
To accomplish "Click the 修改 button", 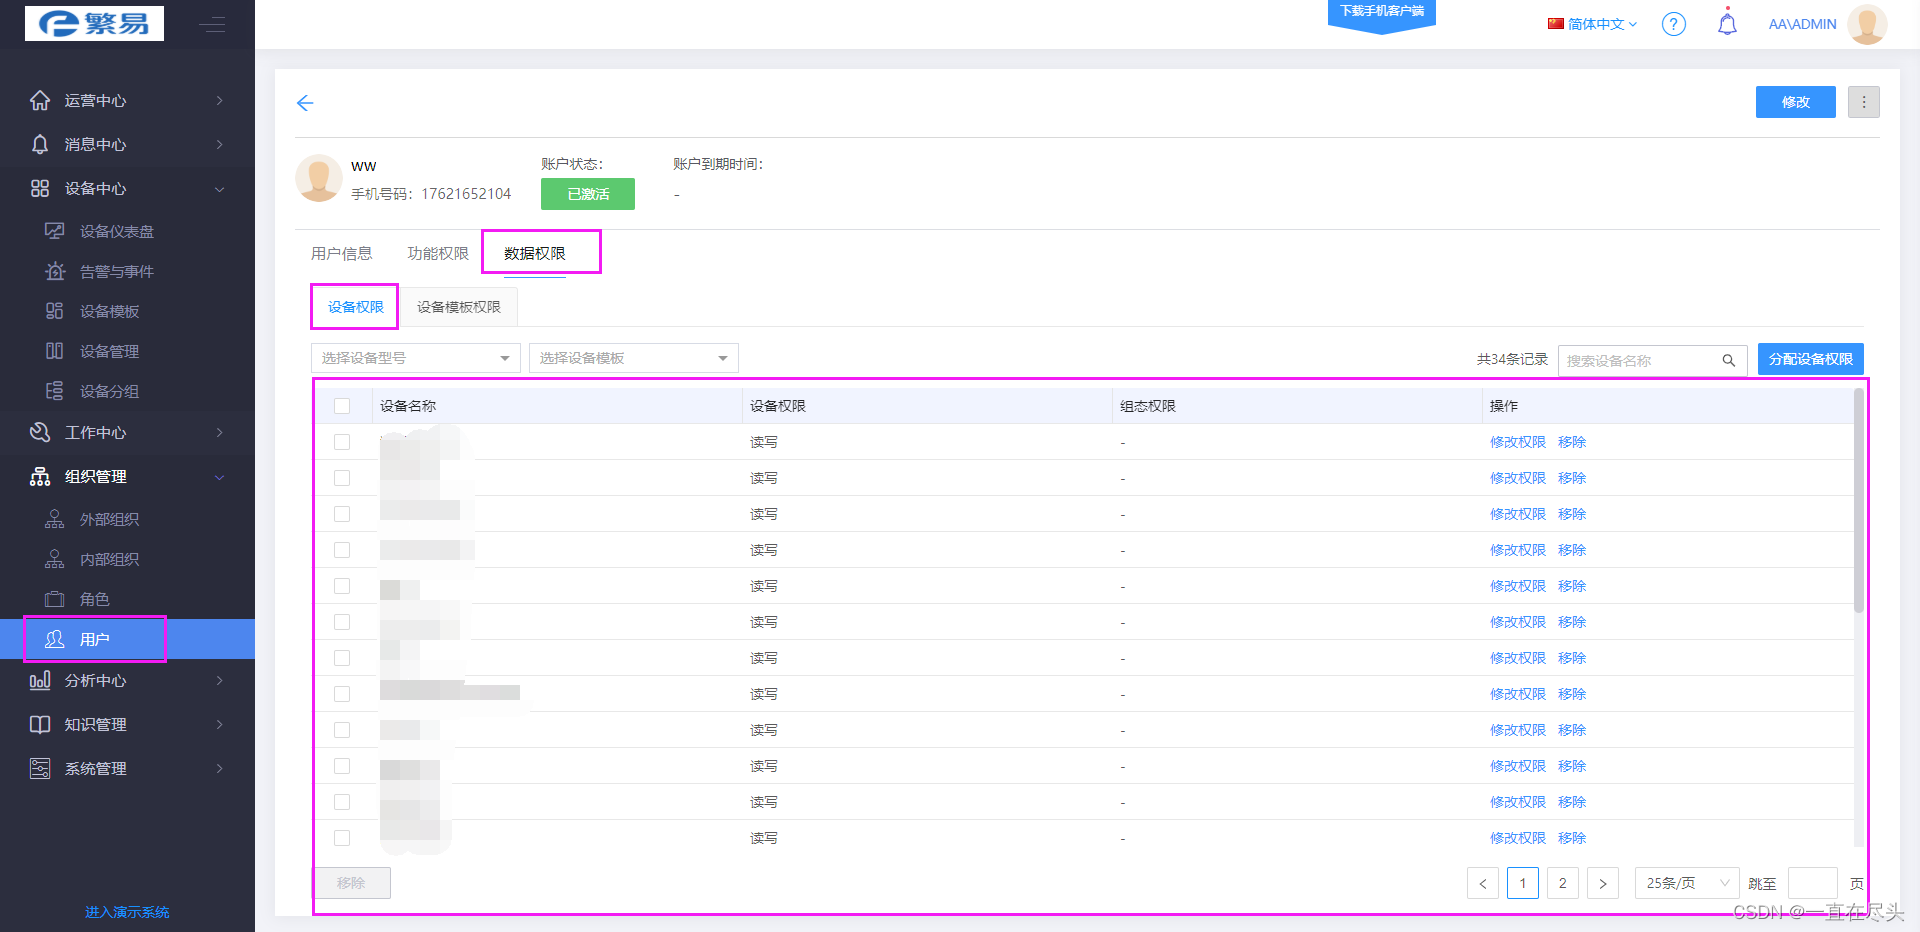I will click(x=1796, y=102).
